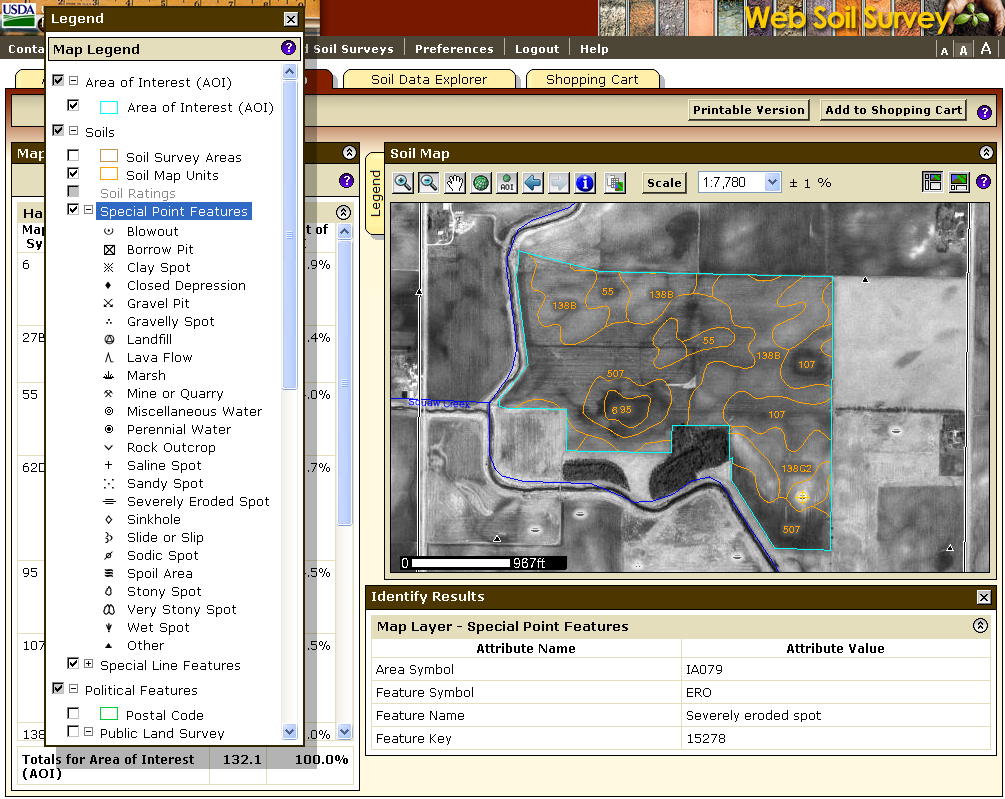Click the Printable Version button
Image resolution: width=1005 pixels, height=799 pixels.
(x=749, y=110)
